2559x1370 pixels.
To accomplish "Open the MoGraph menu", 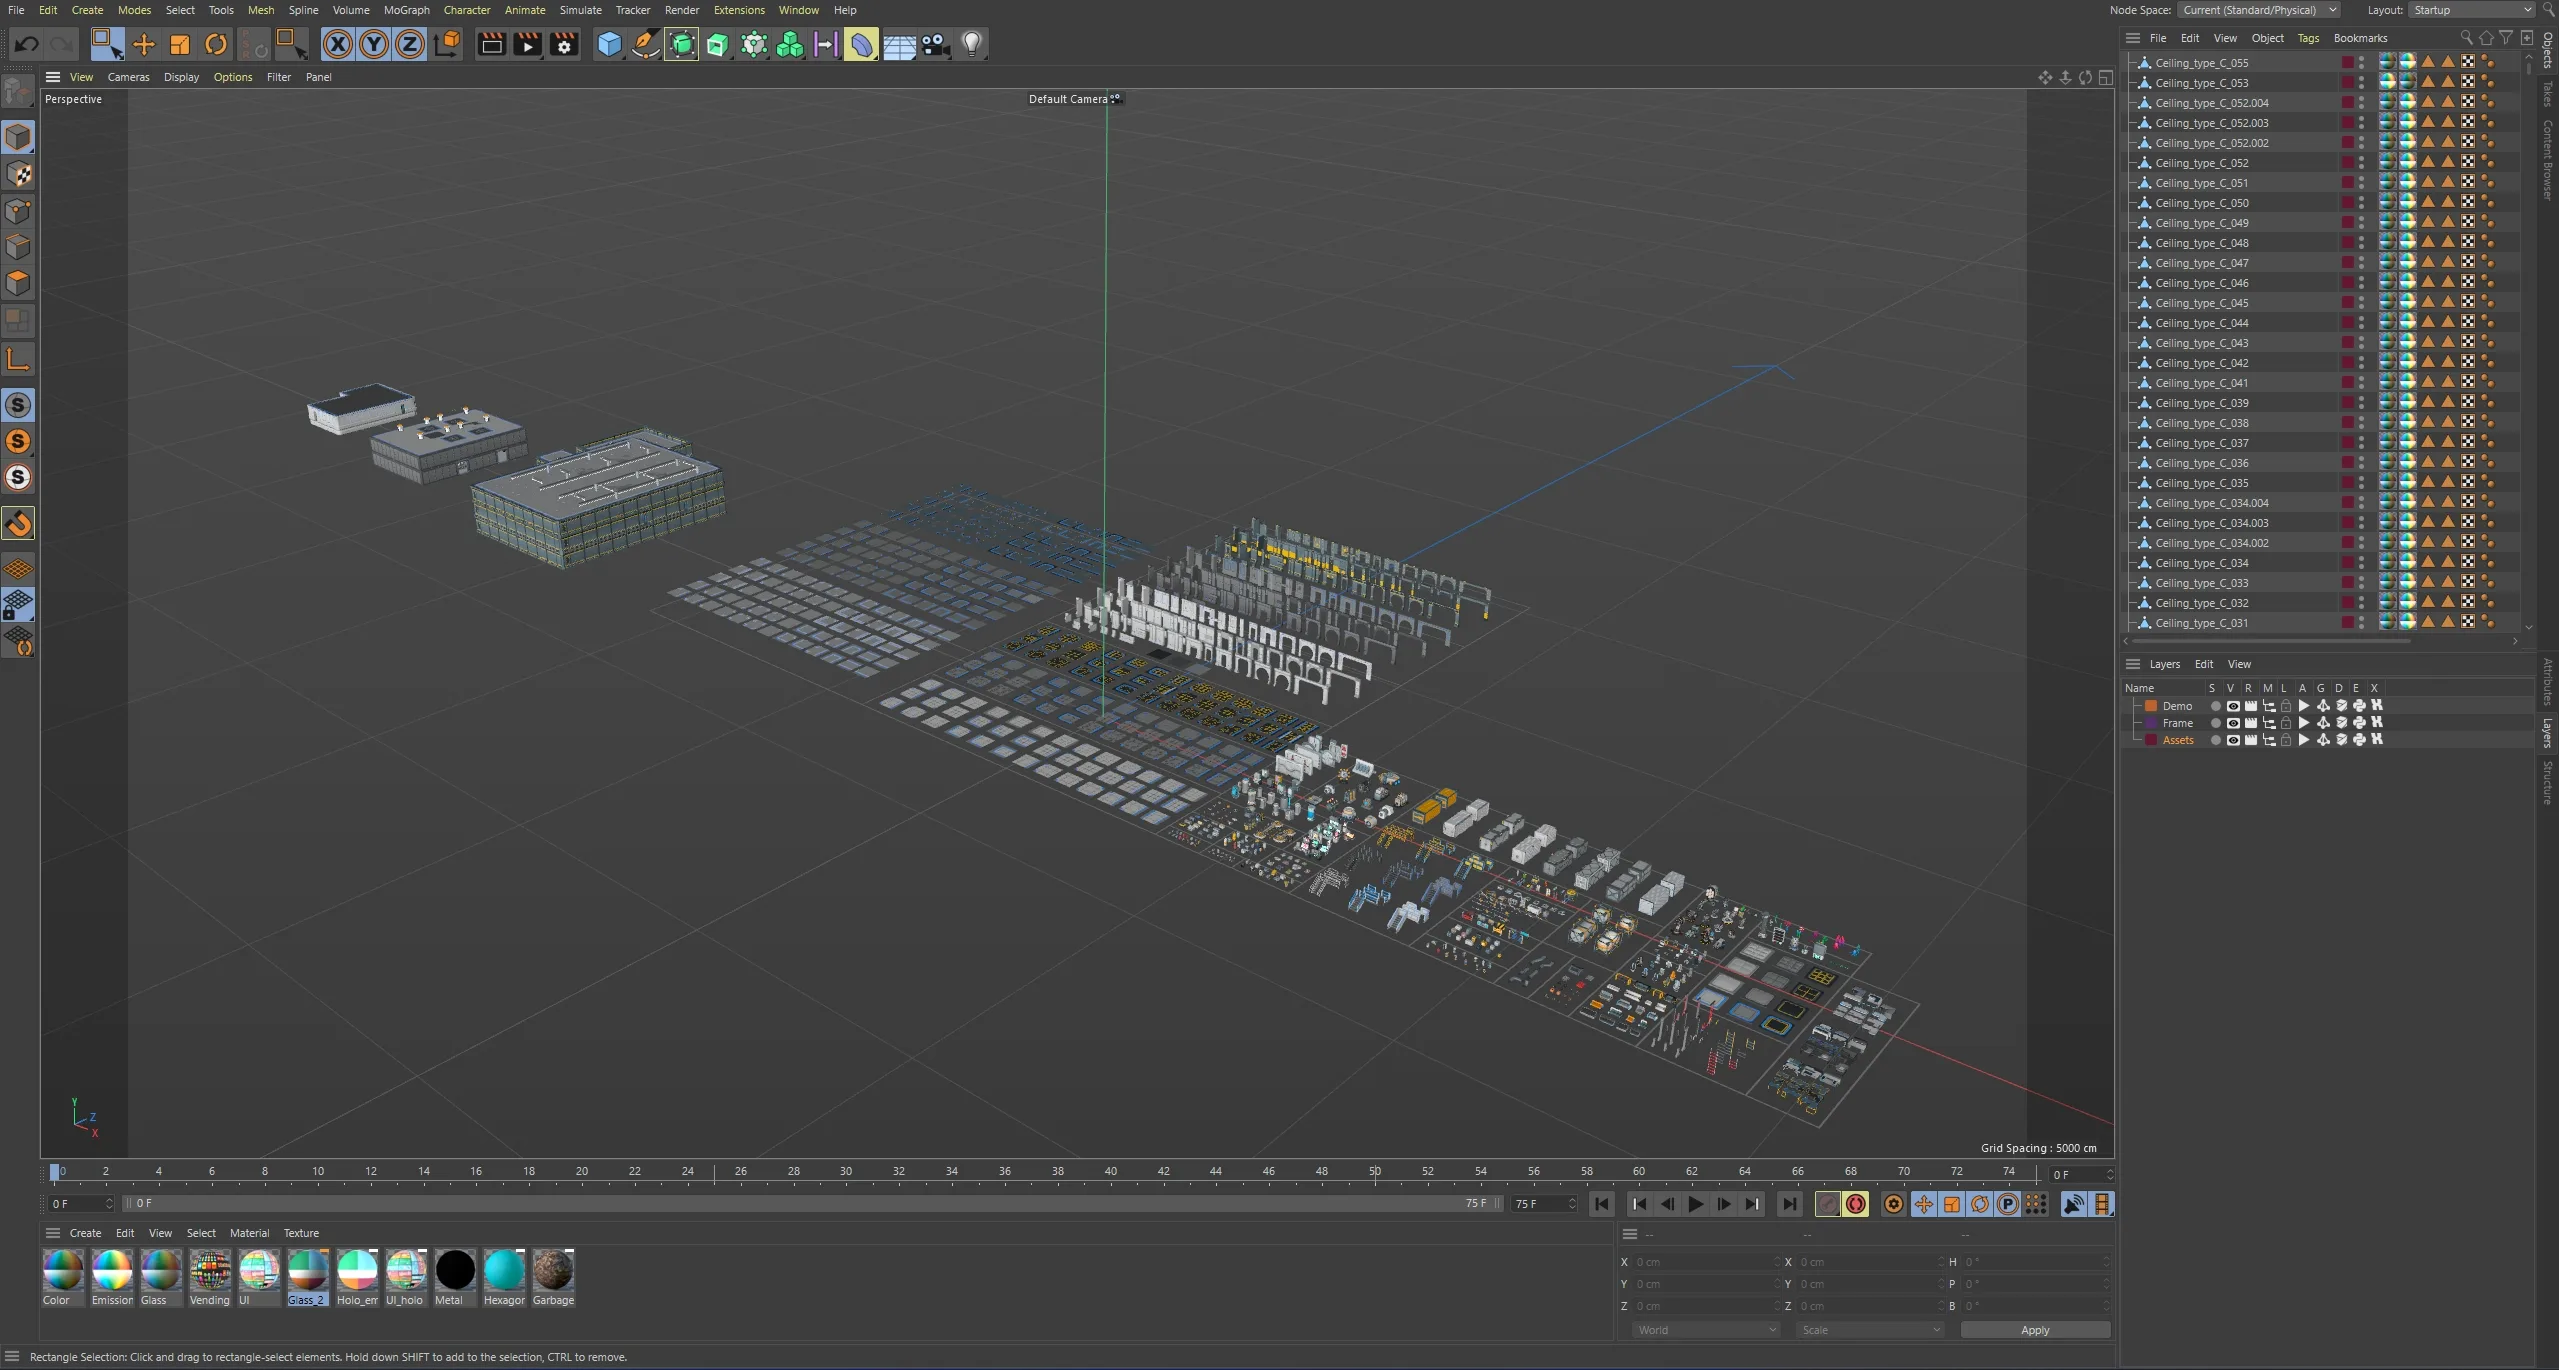I will (406, 10).
